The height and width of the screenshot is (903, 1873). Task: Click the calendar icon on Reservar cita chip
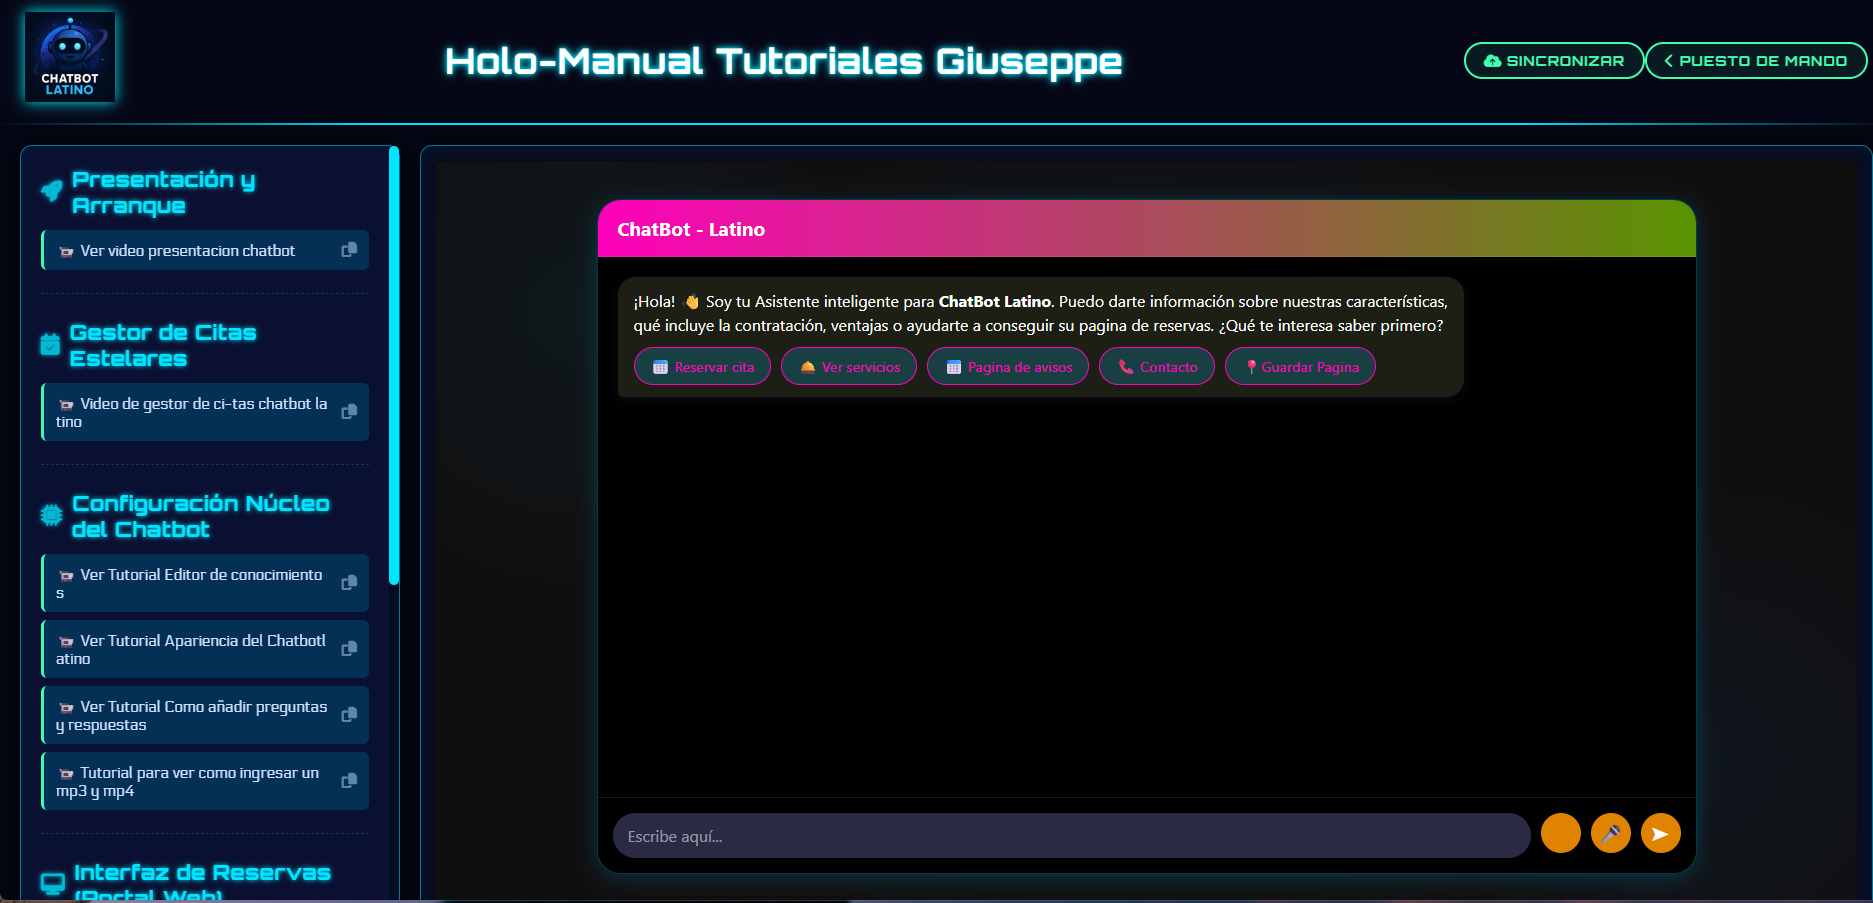[x=660, y=366]
